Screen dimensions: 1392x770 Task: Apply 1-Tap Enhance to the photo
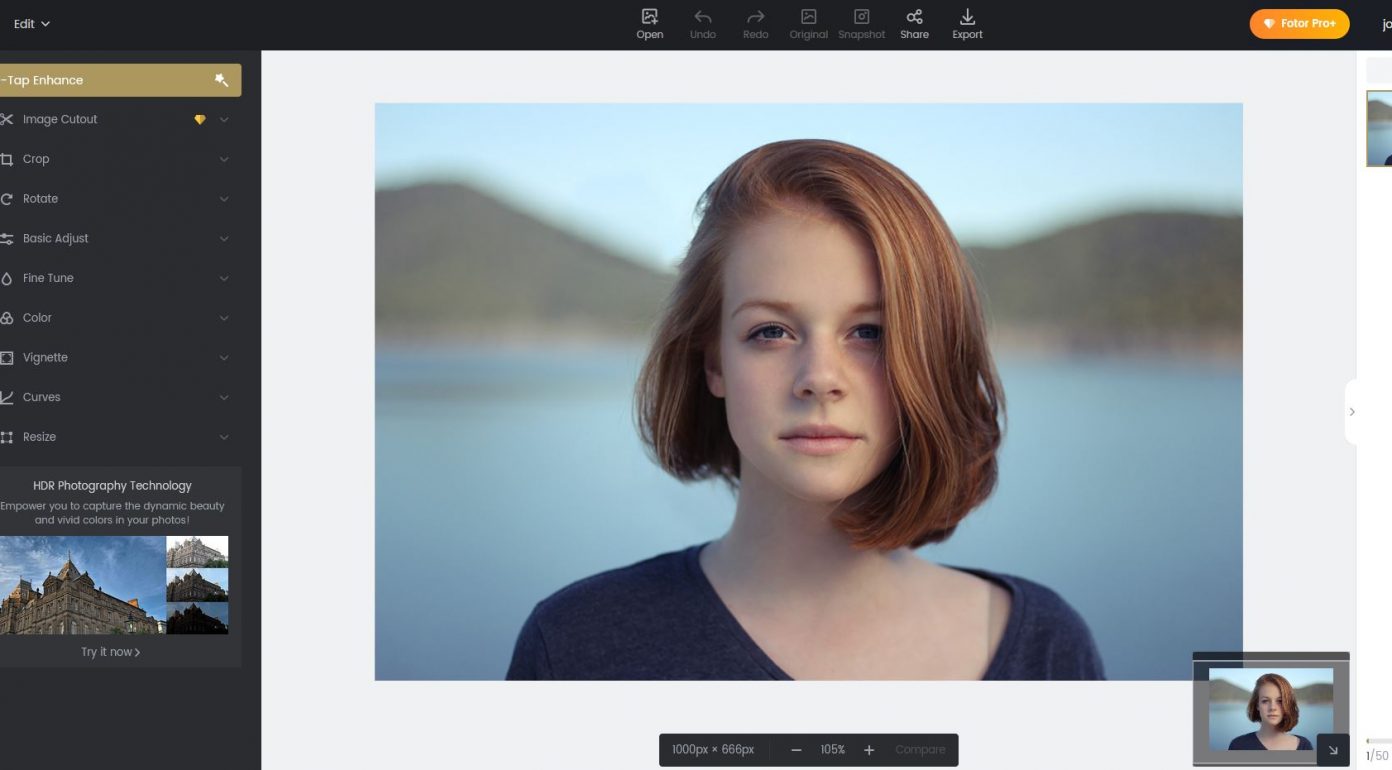coord(118,80)
